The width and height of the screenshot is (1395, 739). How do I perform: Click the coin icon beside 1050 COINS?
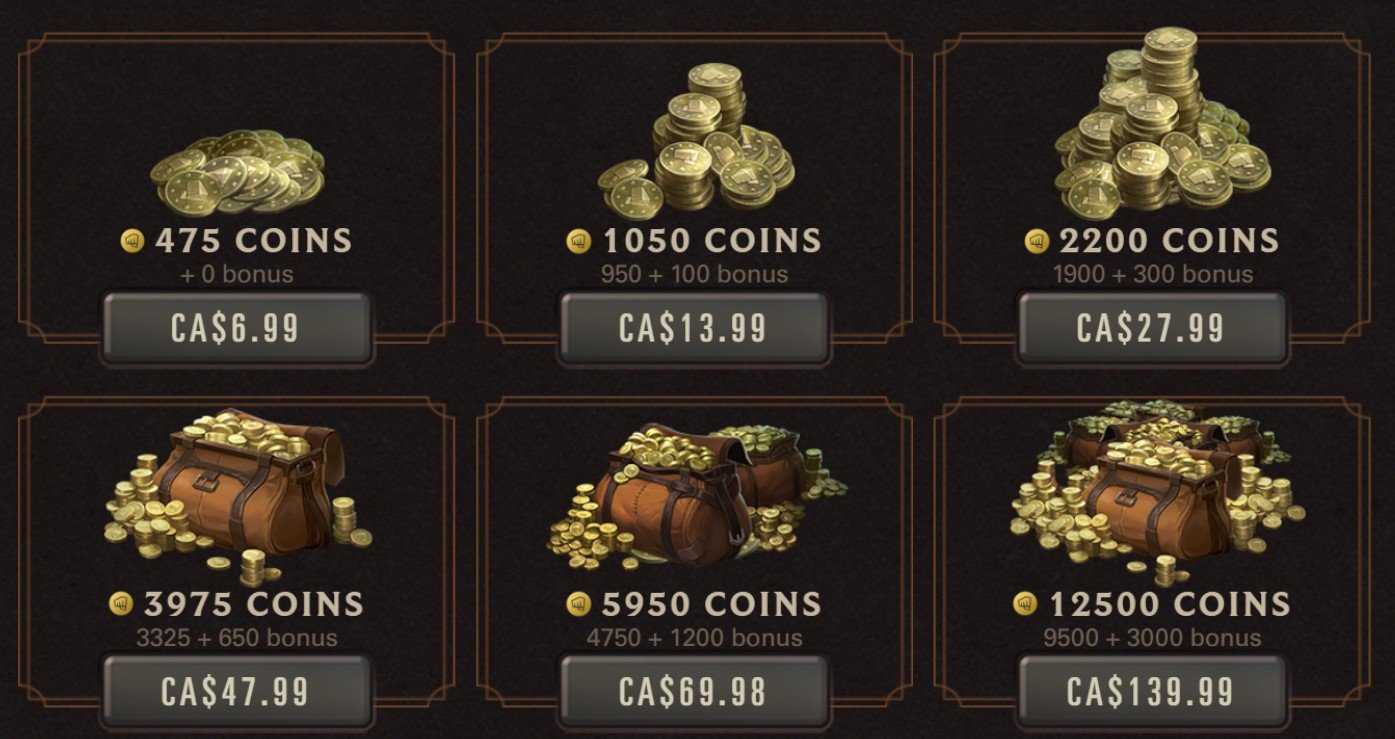(579, 241)
